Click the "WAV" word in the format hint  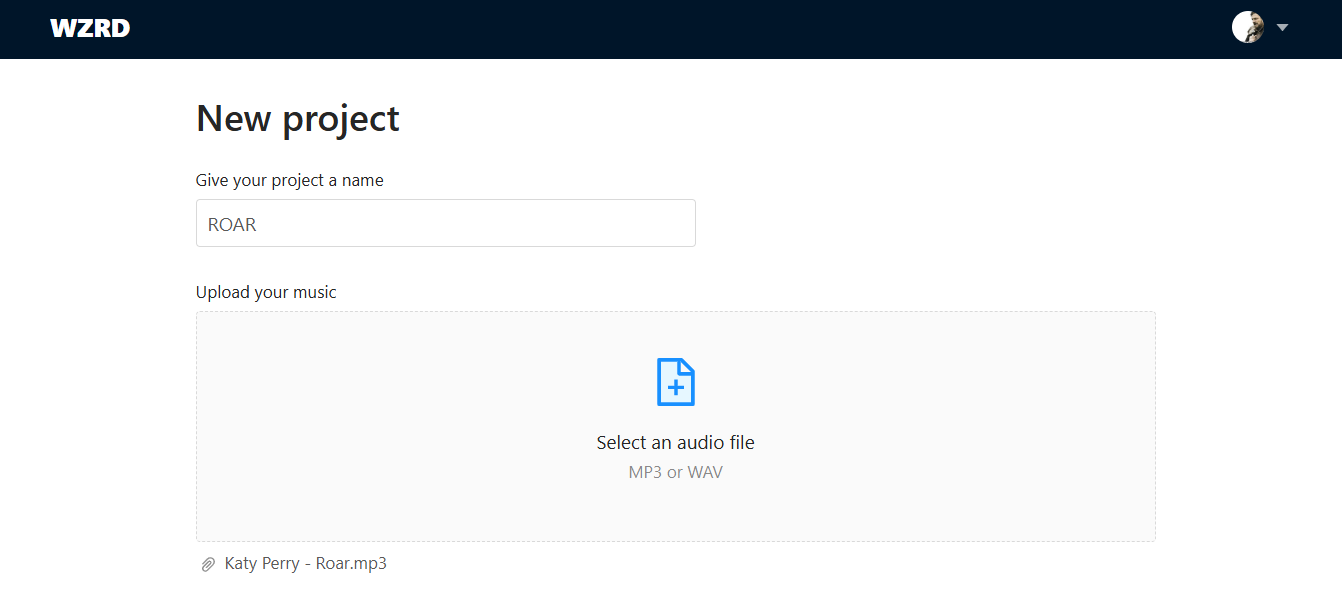point(704,472)
